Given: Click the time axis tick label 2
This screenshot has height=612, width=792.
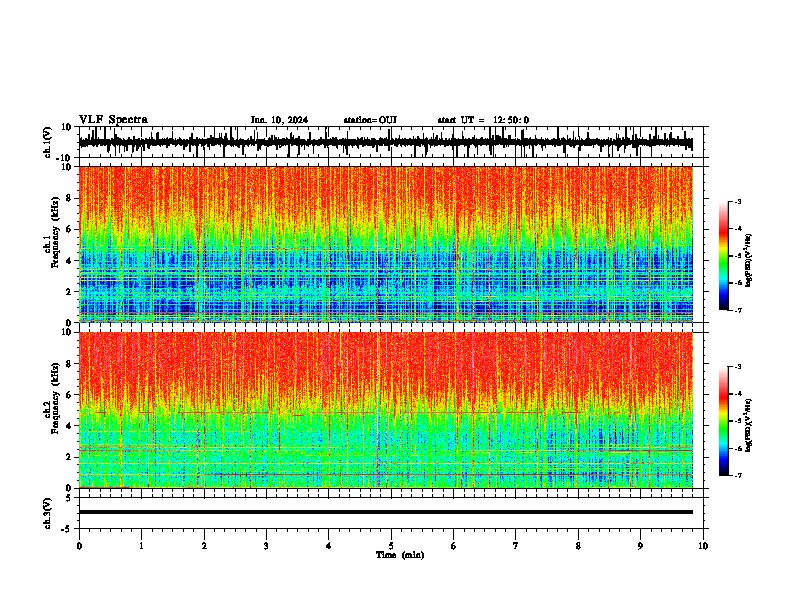Looking at the screenshot, I should (x=204, y=546).
